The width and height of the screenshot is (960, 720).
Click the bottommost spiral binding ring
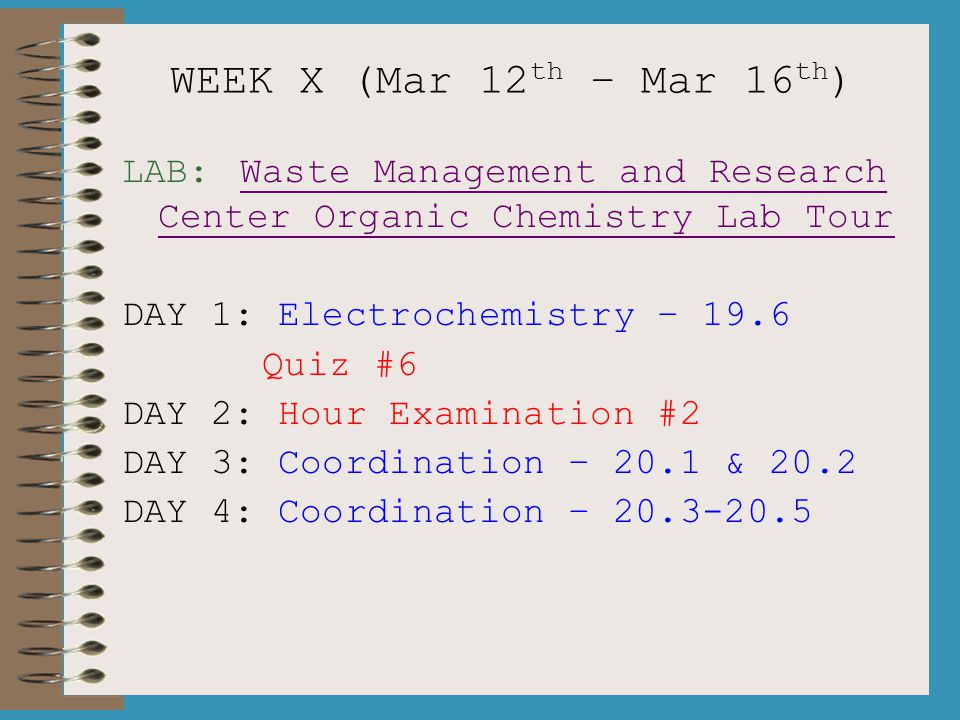[60, 677]
